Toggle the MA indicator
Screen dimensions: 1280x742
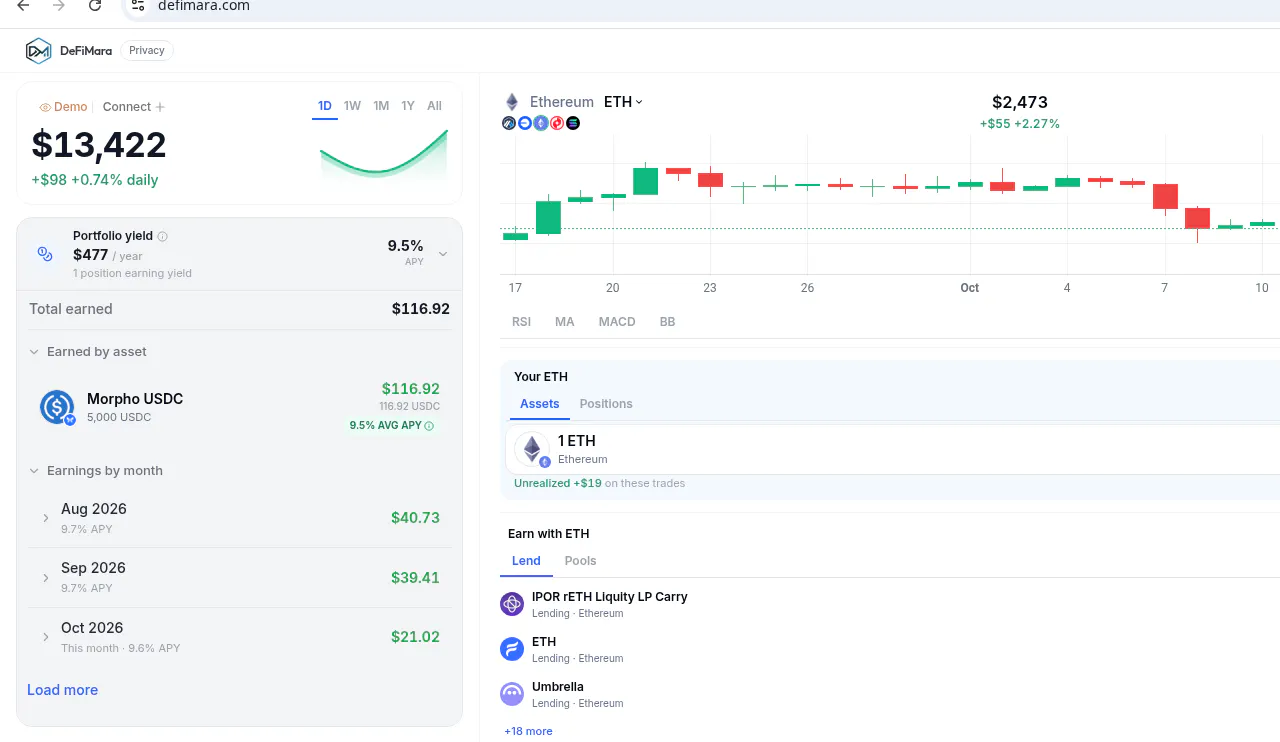tap(565, 322)
